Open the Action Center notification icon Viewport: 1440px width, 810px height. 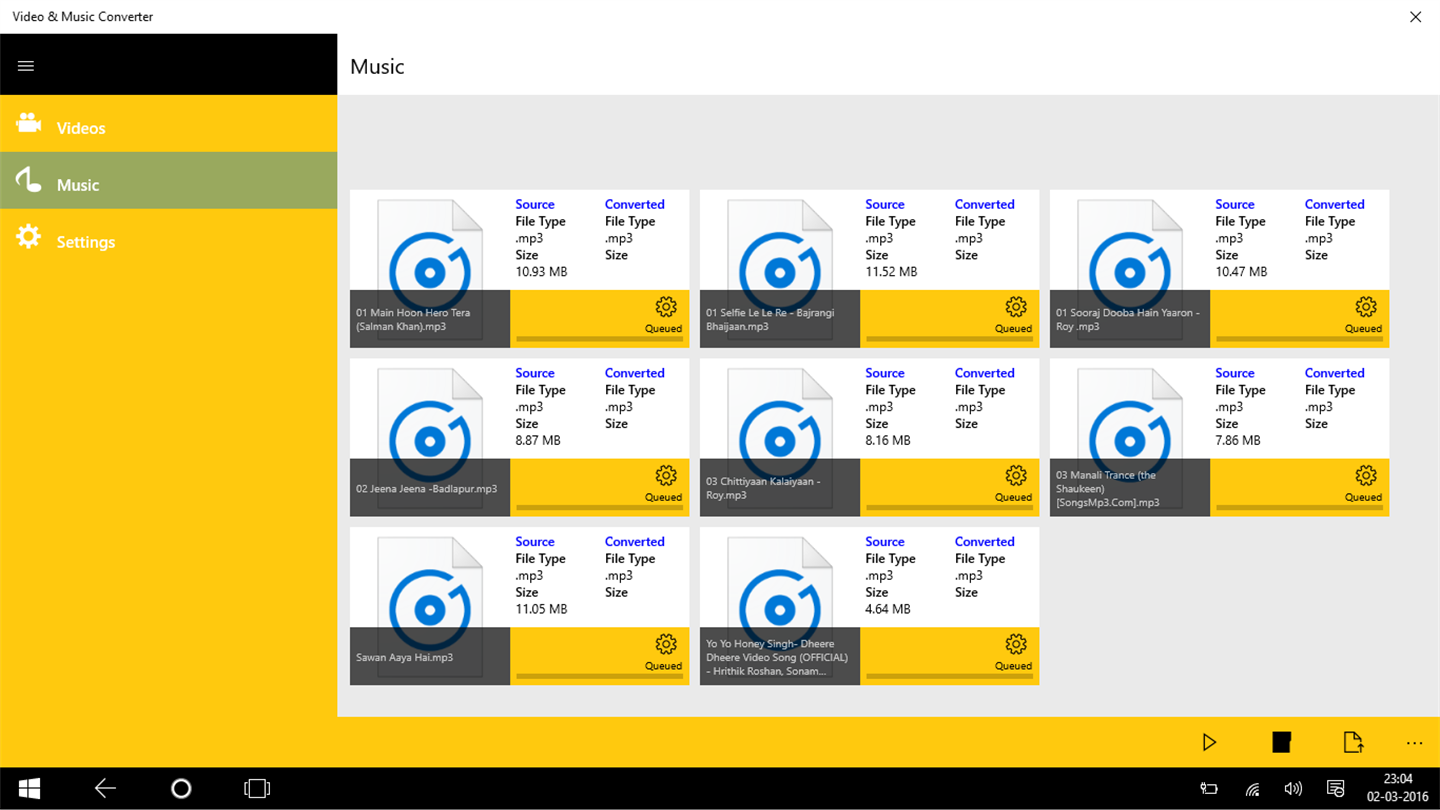[x=1335, y=789]
